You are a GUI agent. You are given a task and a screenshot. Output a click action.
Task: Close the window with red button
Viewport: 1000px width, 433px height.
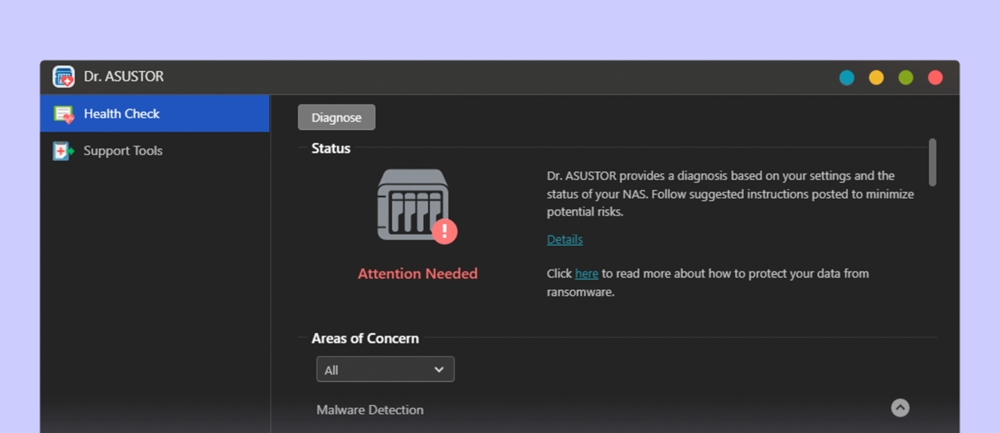click(x=936, y=78)
